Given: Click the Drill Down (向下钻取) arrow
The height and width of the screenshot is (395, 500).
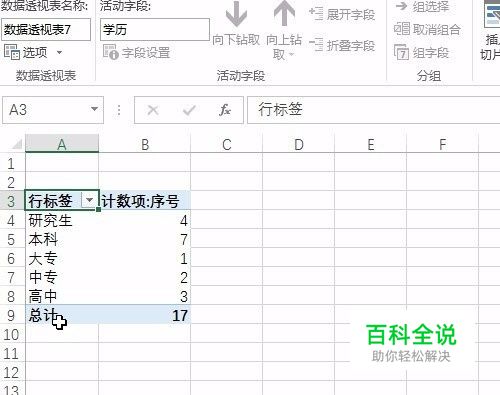Looking at the screenshot, I should tap(236, 23).
